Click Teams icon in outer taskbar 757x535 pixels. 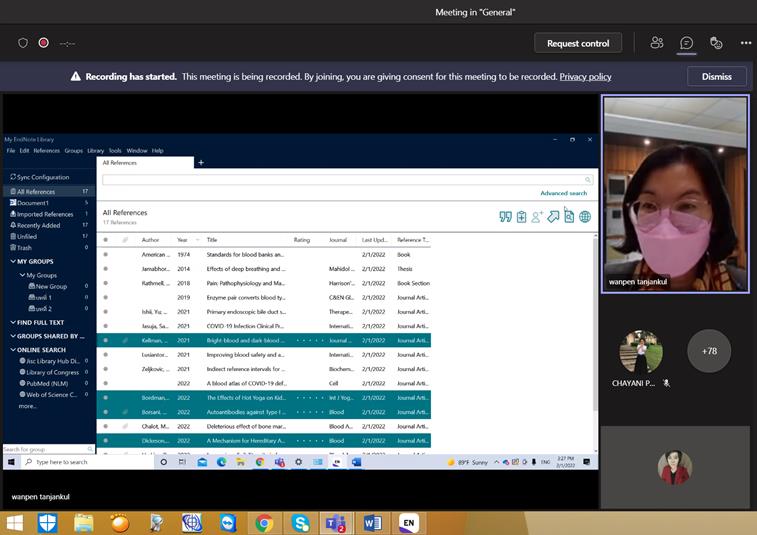[x=336, y=523]
